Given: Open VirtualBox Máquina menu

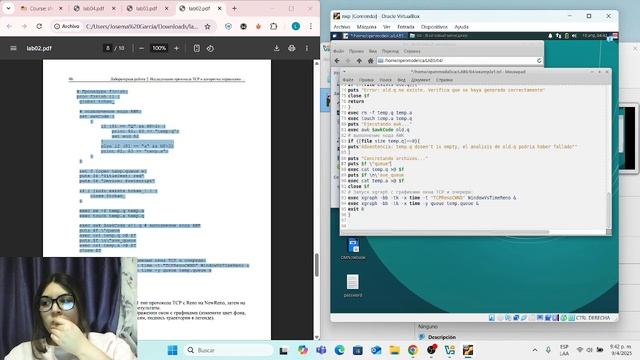Looking at the screenshot, I should click(x=367, y=27).
